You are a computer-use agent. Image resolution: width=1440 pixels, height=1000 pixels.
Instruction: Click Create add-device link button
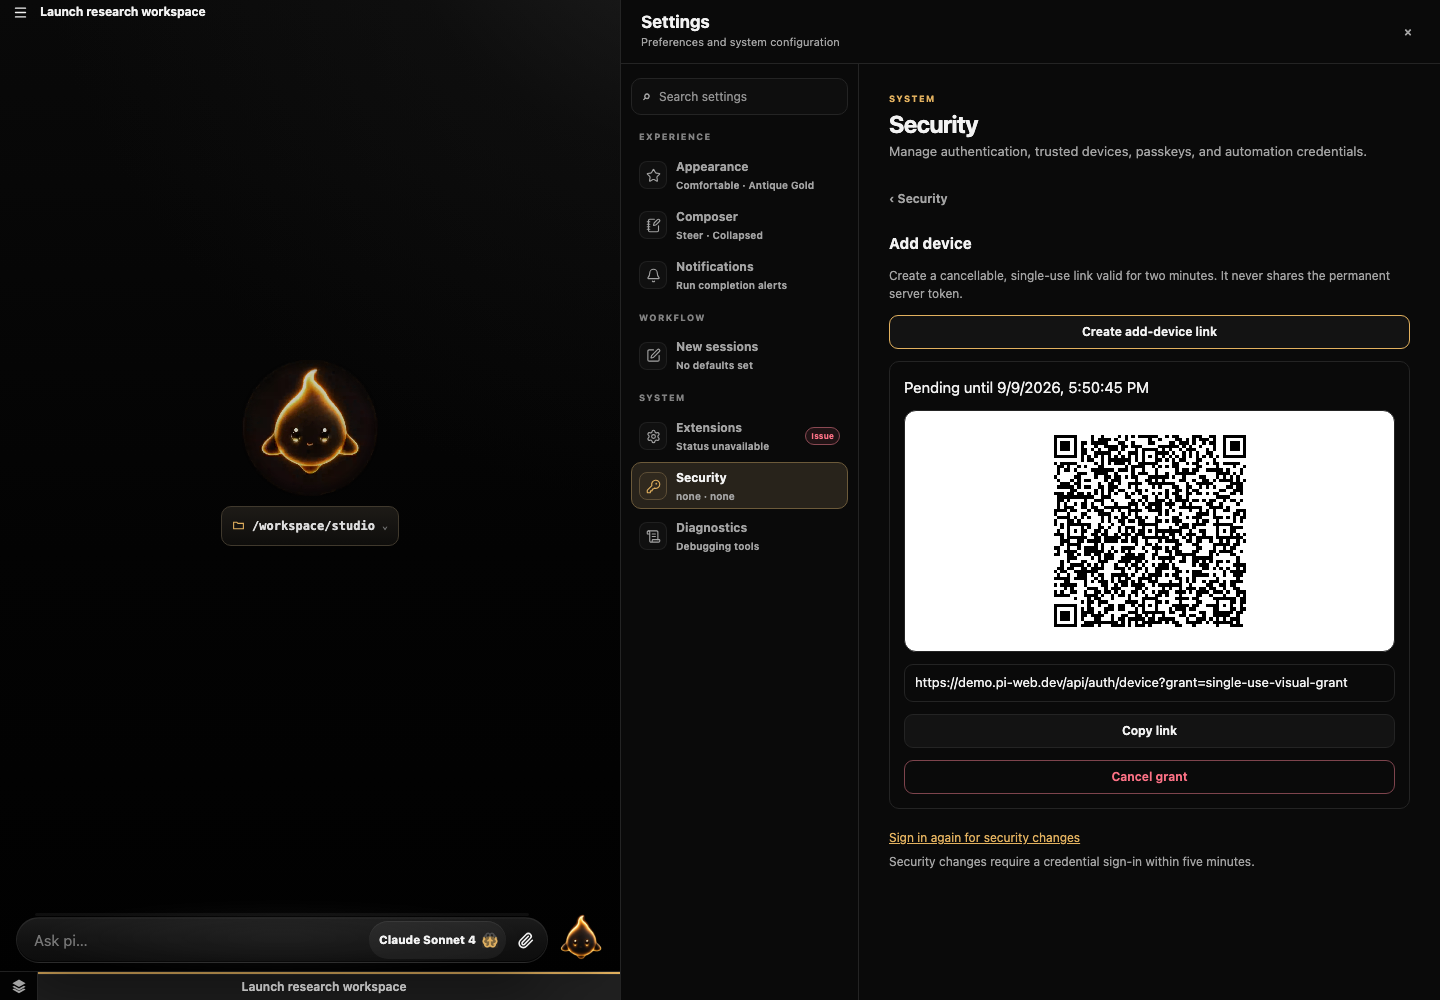[x=1149, y=332]
